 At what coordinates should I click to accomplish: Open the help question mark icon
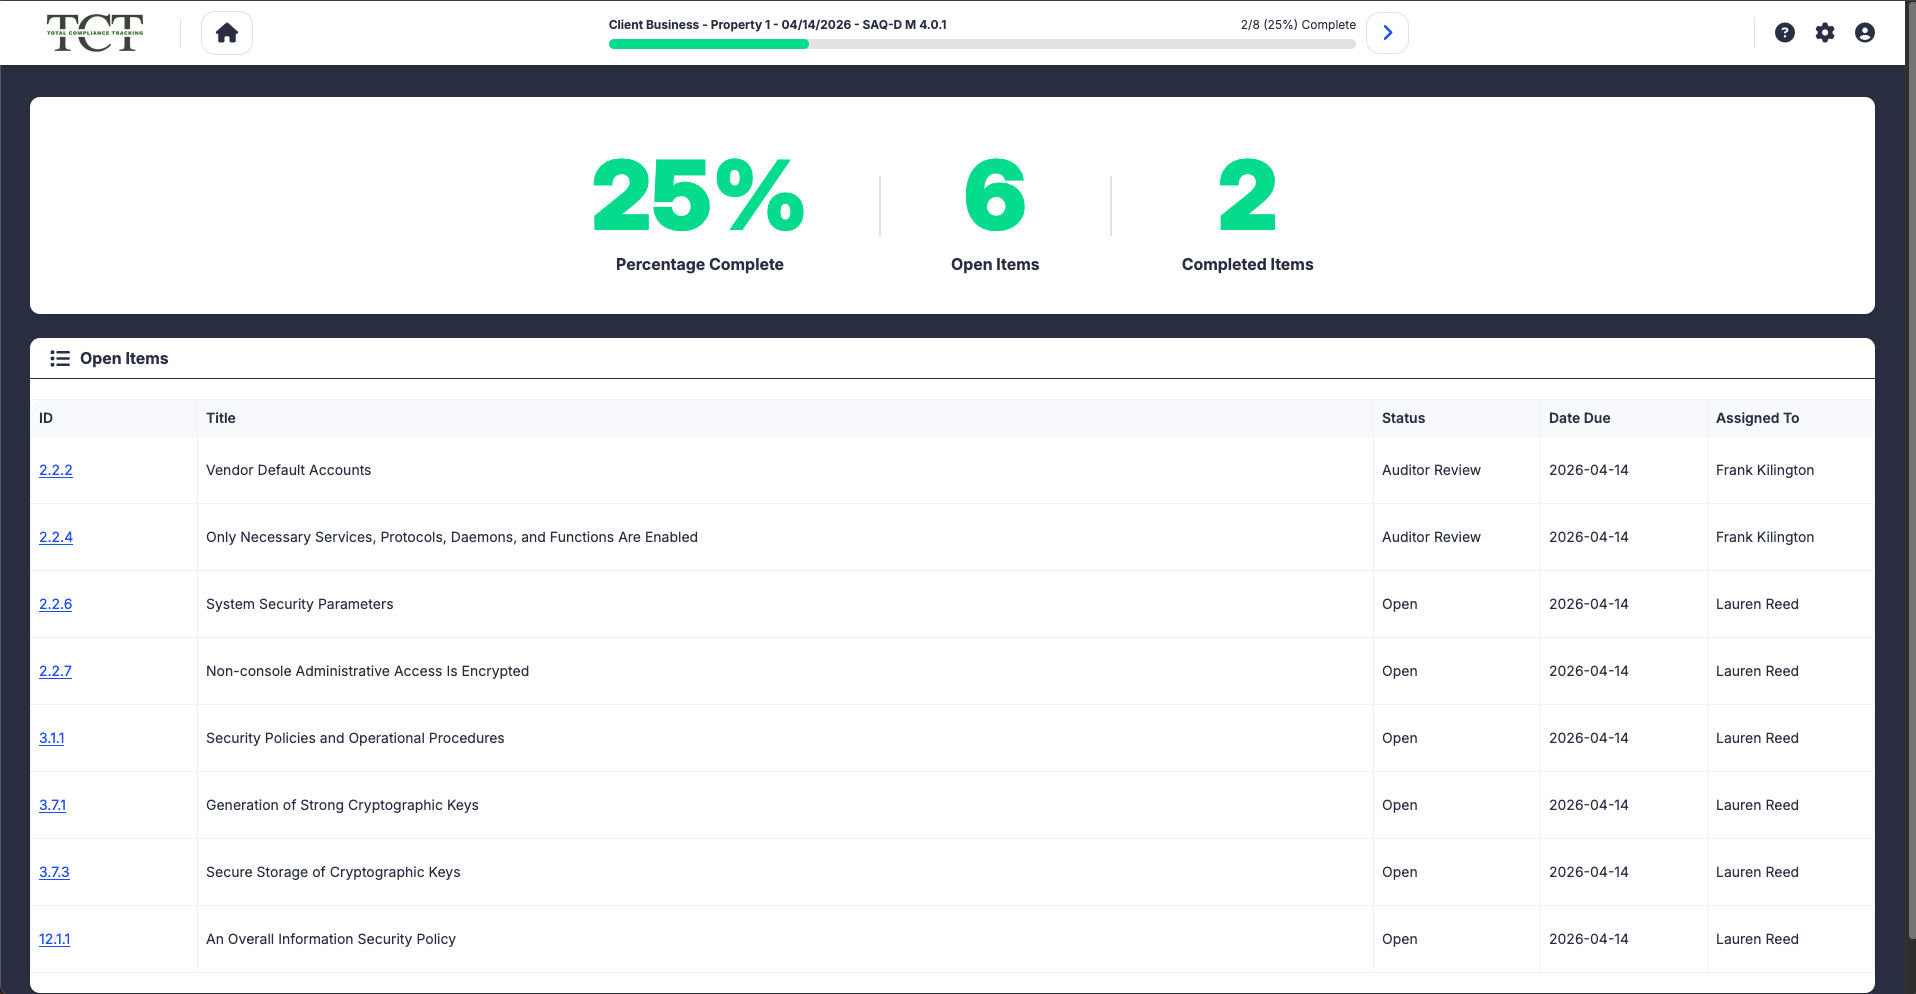click(x=1784, y=33)
